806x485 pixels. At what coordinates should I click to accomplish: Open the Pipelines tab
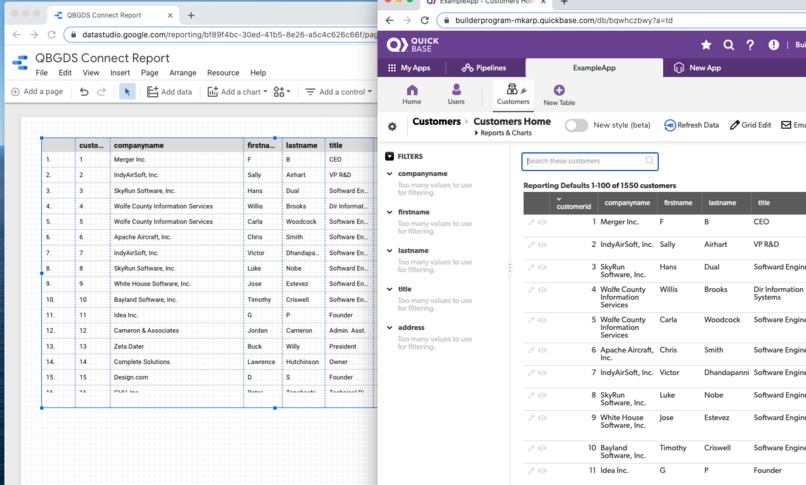click(484, 68)
